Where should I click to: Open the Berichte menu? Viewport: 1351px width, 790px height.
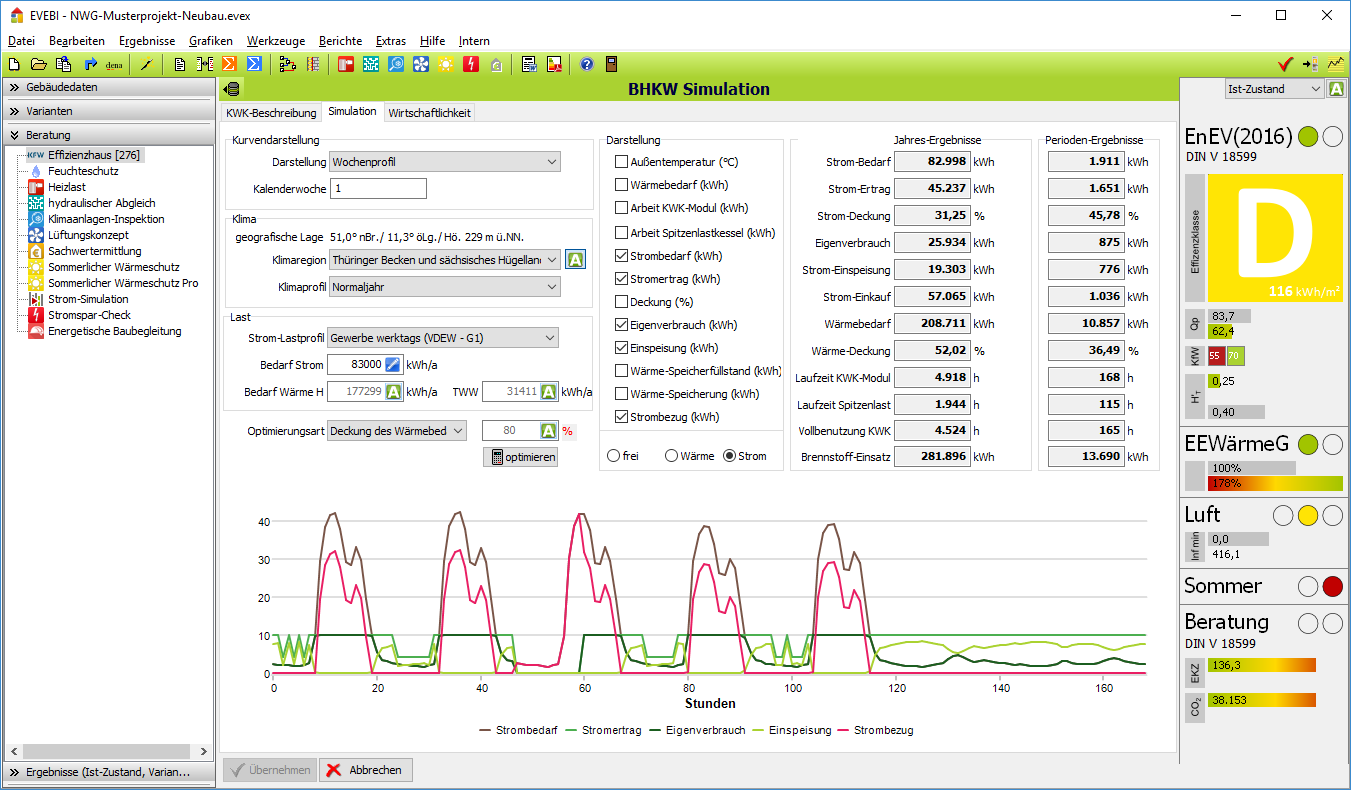tap(340, 41)
